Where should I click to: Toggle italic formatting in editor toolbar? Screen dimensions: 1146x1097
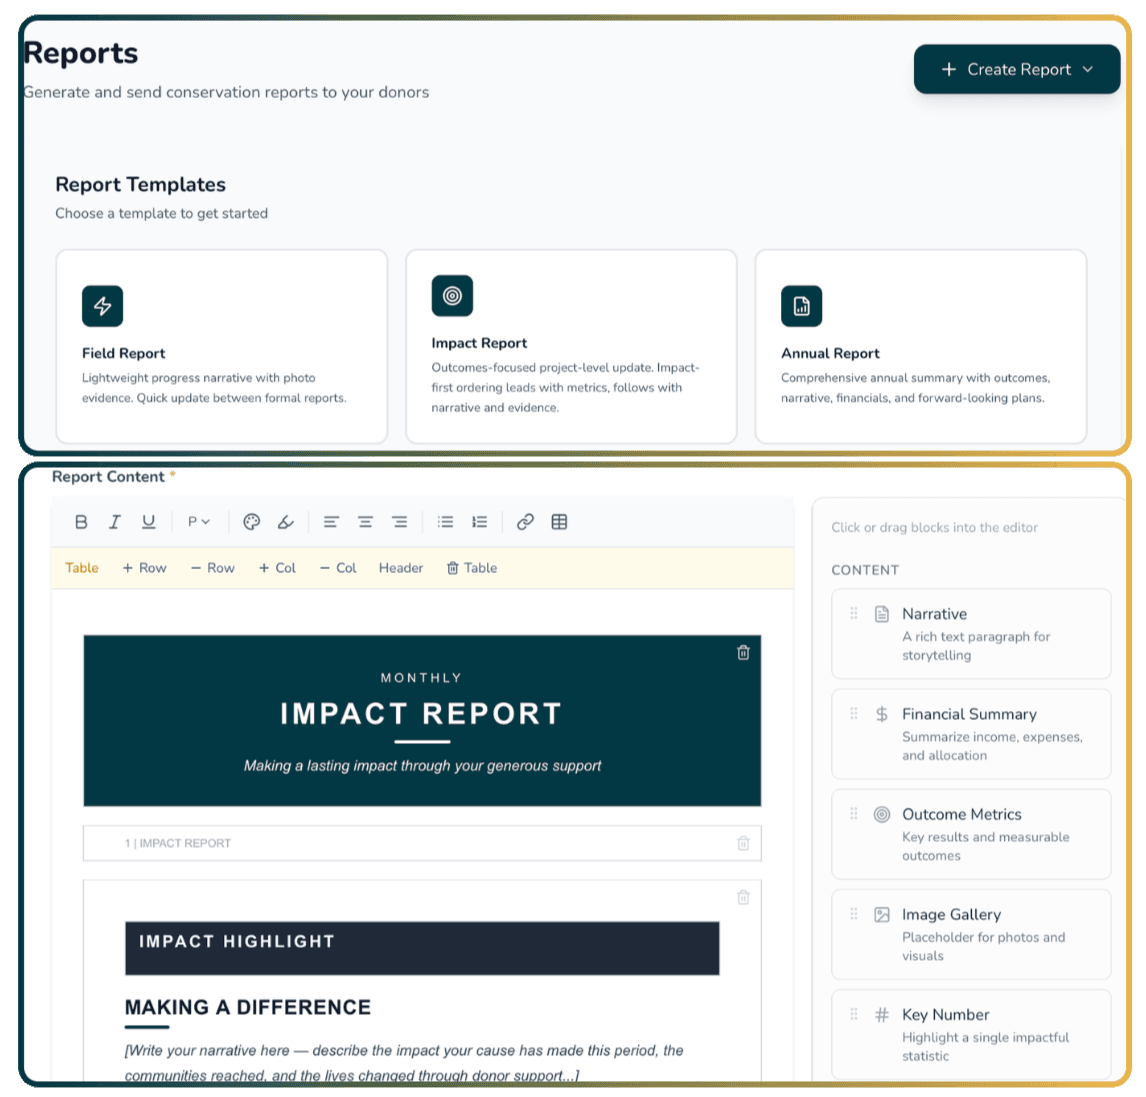(115, 522)
